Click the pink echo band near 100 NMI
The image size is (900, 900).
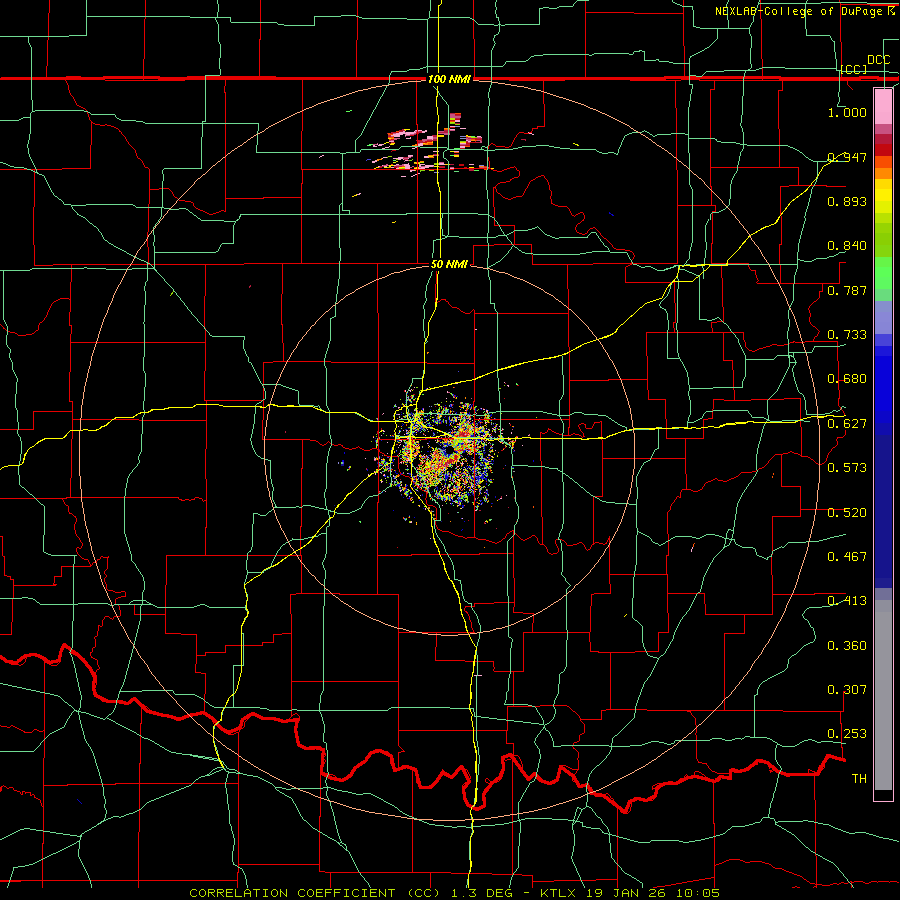428,143
